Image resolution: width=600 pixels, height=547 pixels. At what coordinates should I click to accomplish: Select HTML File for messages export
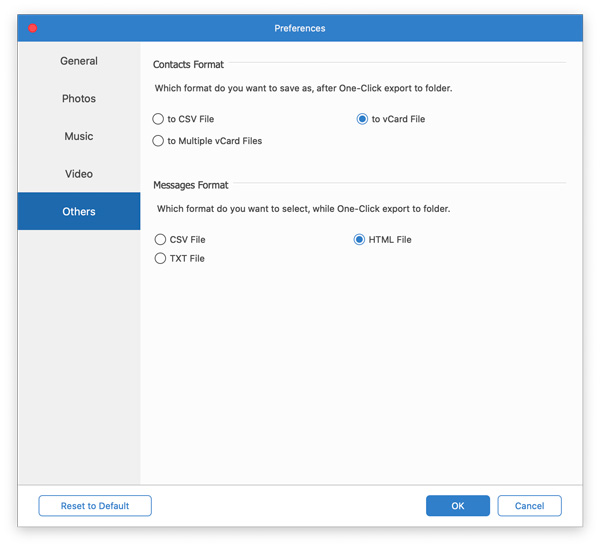pyautogui.click(x=359, y=240)
